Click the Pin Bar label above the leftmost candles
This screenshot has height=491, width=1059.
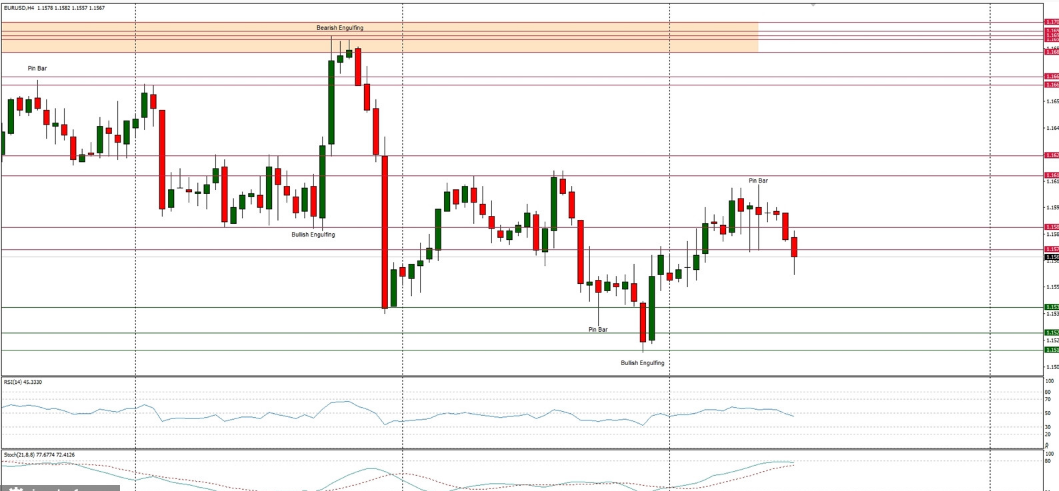pyautogui.click(x=37, y=68)
